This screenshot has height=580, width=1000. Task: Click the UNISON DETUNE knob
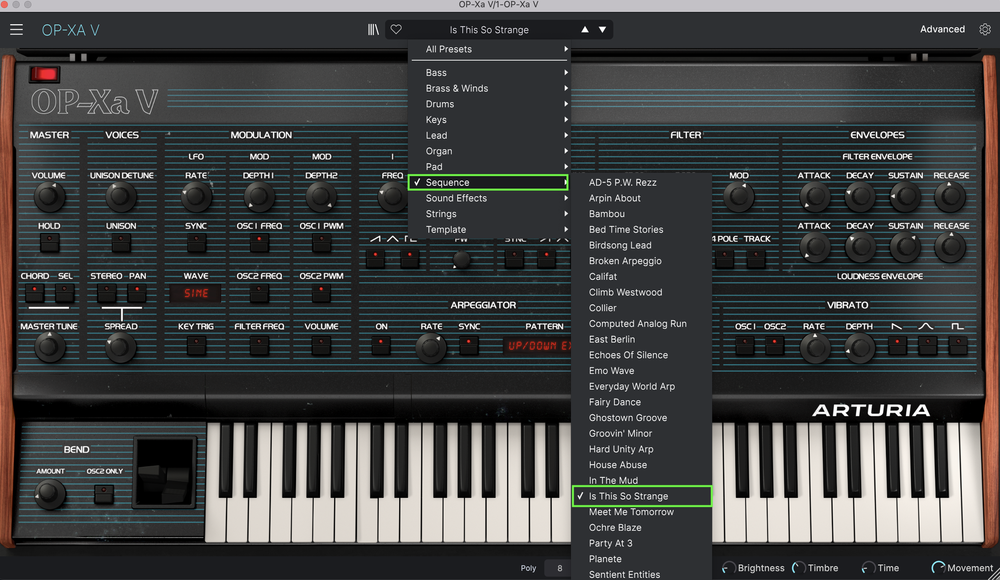click(121, 197)
